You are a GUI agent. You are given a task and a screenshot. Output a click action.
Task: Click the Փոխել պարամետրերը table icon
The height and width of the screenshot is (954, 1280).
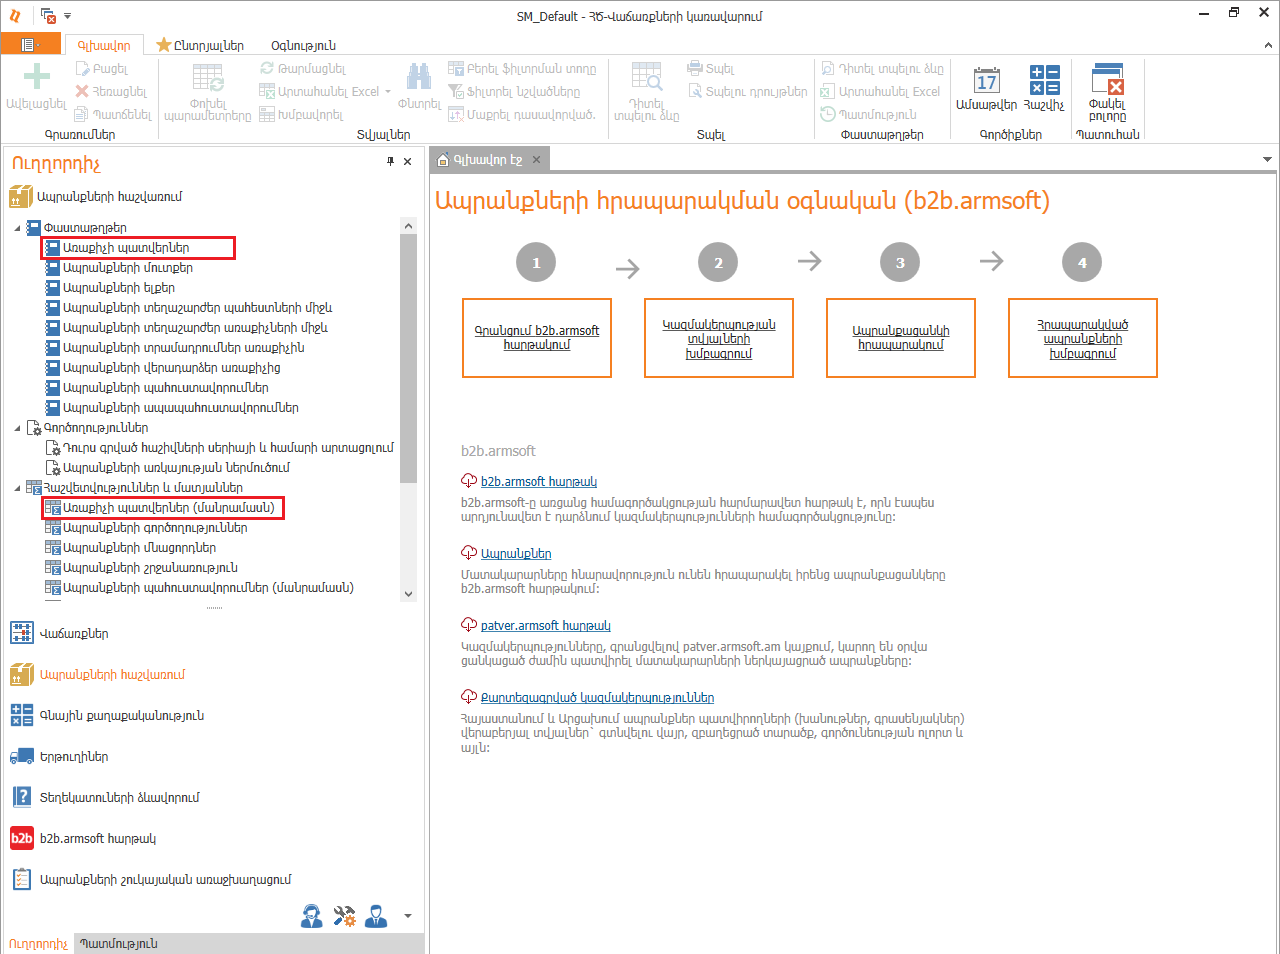[x=208, y=78]
